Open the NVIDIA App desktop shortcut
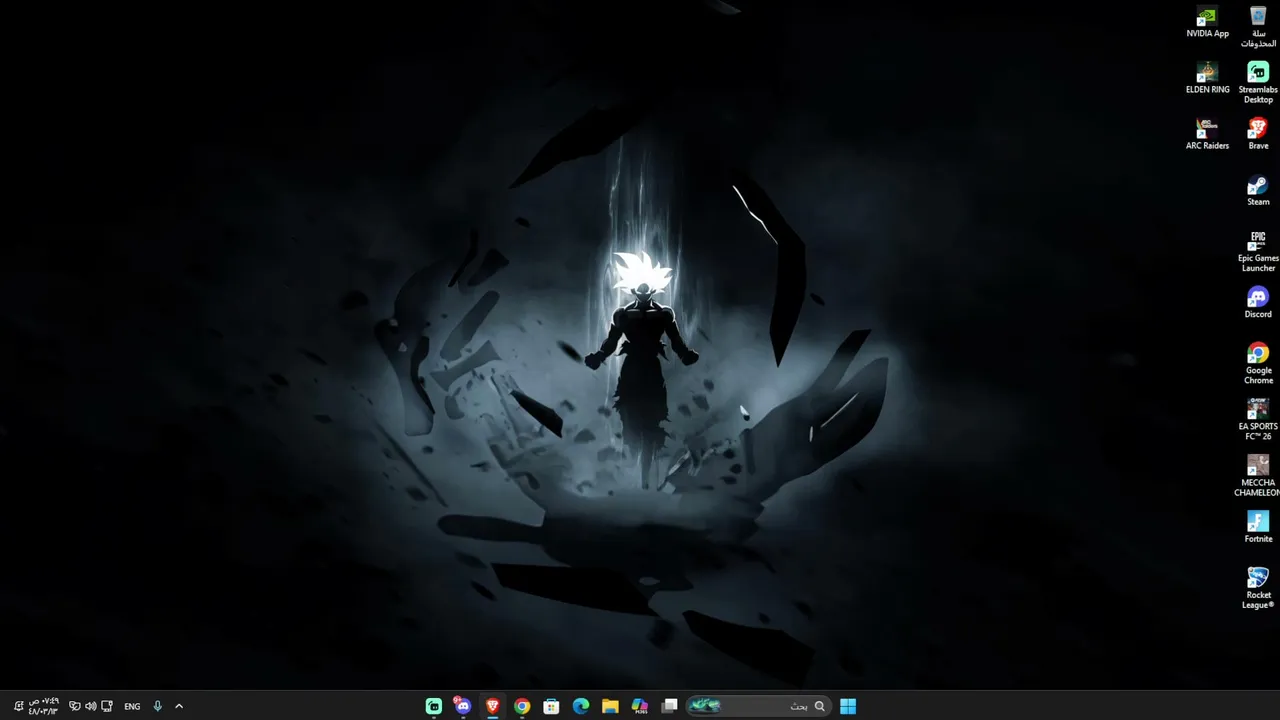 pyautogui.click(x=1207, y=22)
